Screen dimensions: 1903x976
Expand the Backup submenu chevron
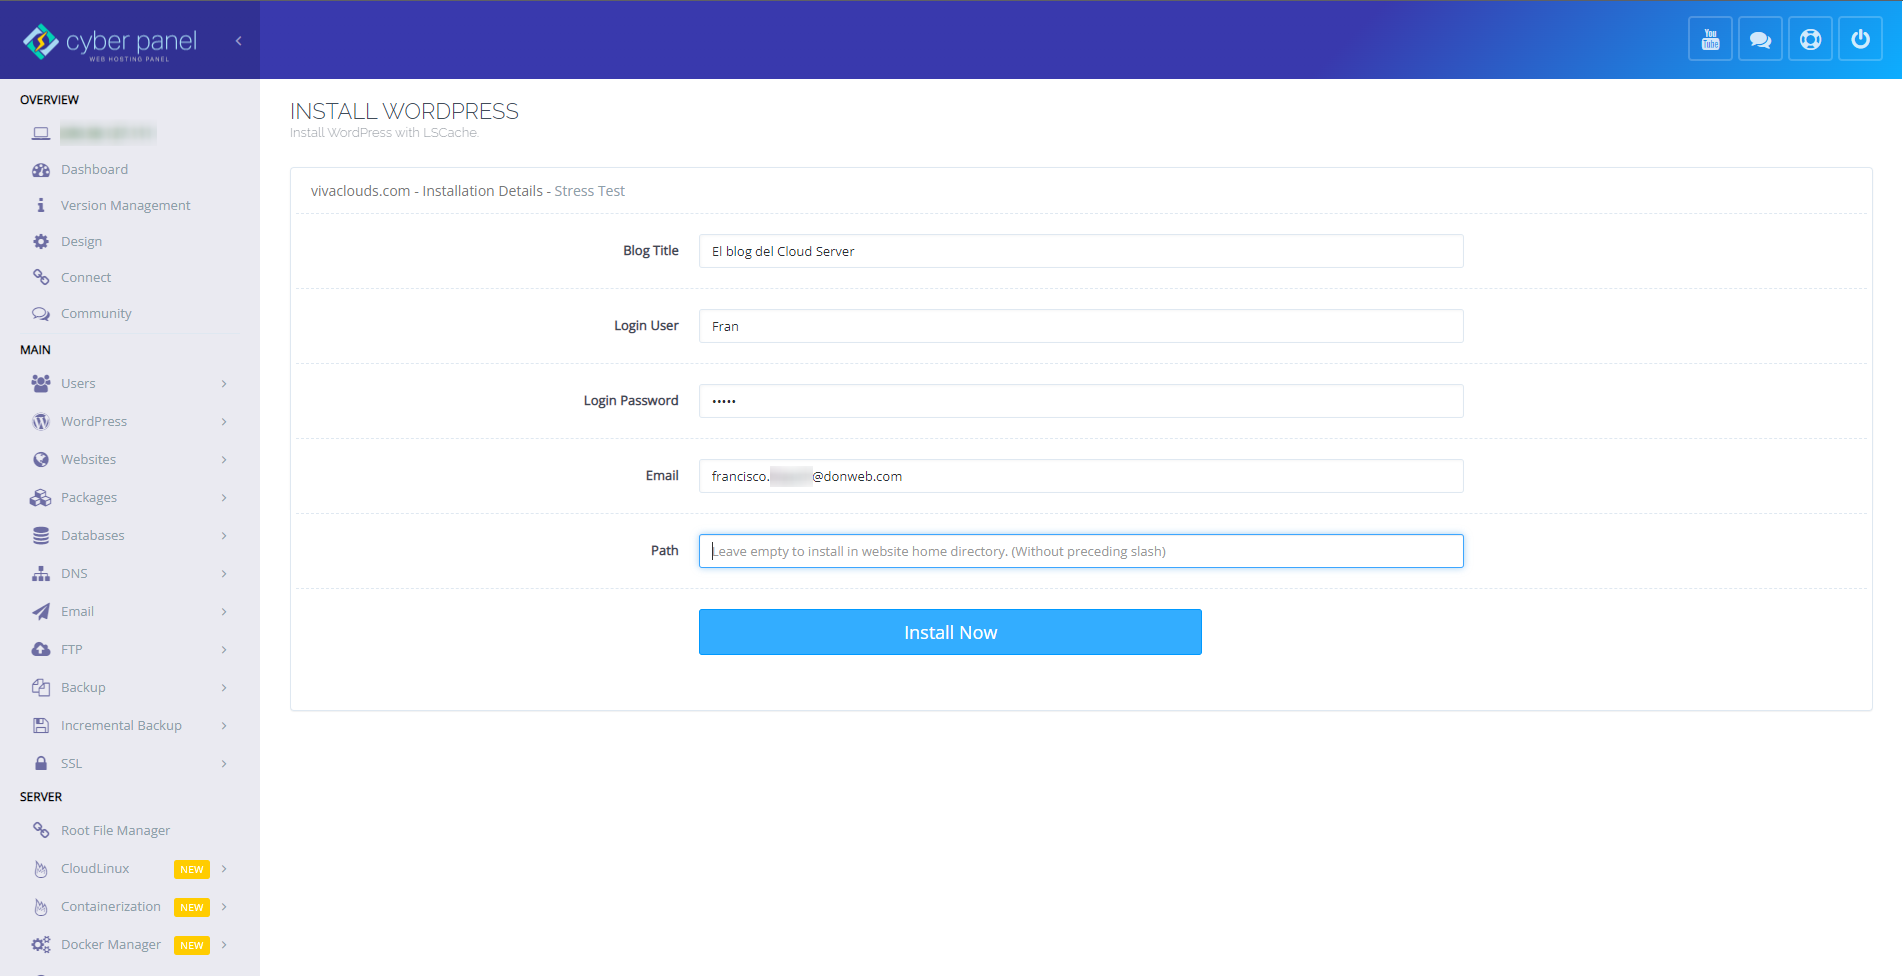coord(224,687)
